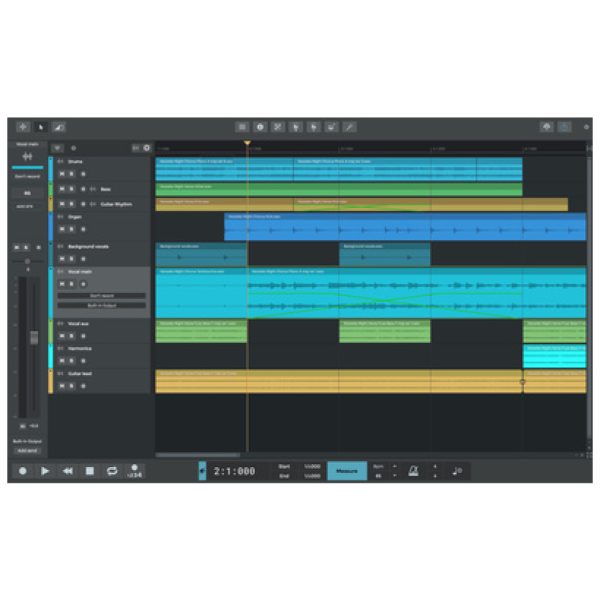Mute the Bass track

coord(62,189)
